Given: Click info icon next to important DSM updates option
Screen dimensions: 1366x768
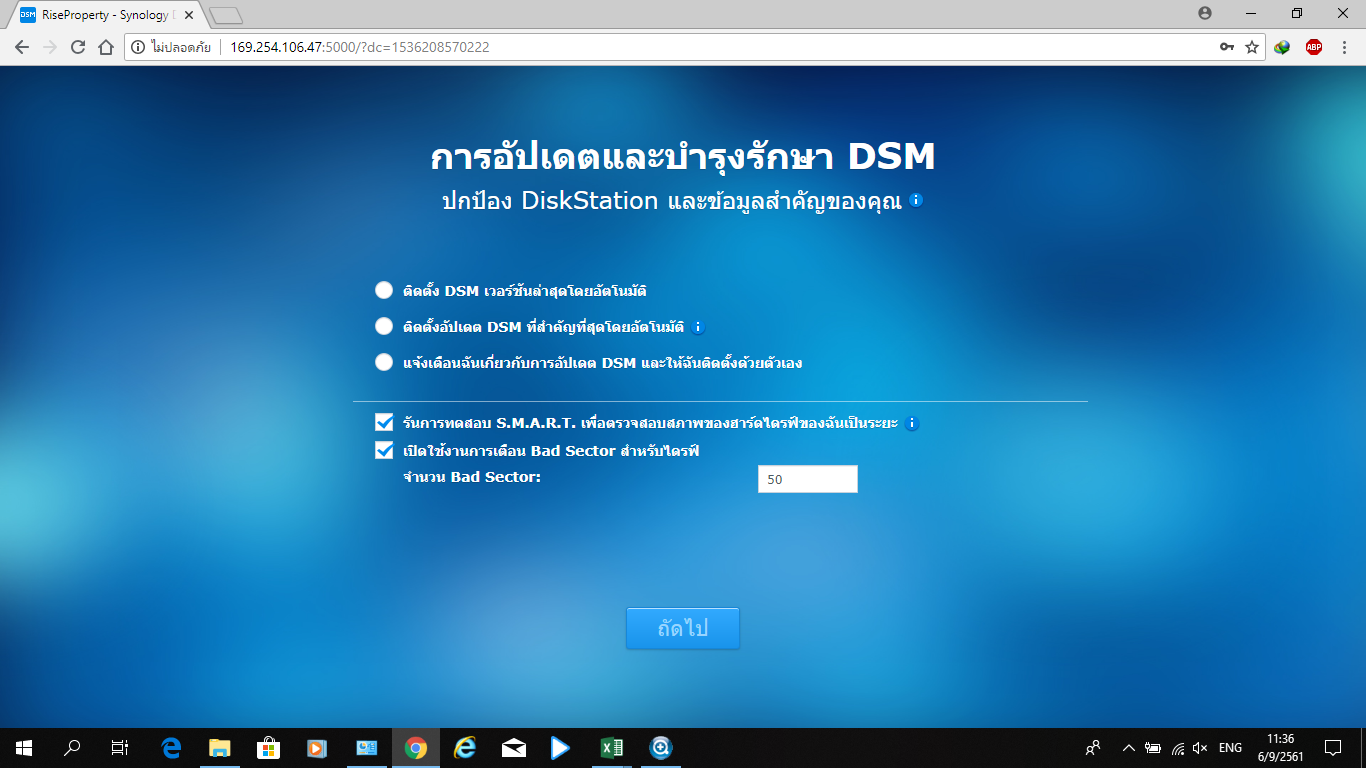Looking at the screenshot, I should (x=699, y=327).
